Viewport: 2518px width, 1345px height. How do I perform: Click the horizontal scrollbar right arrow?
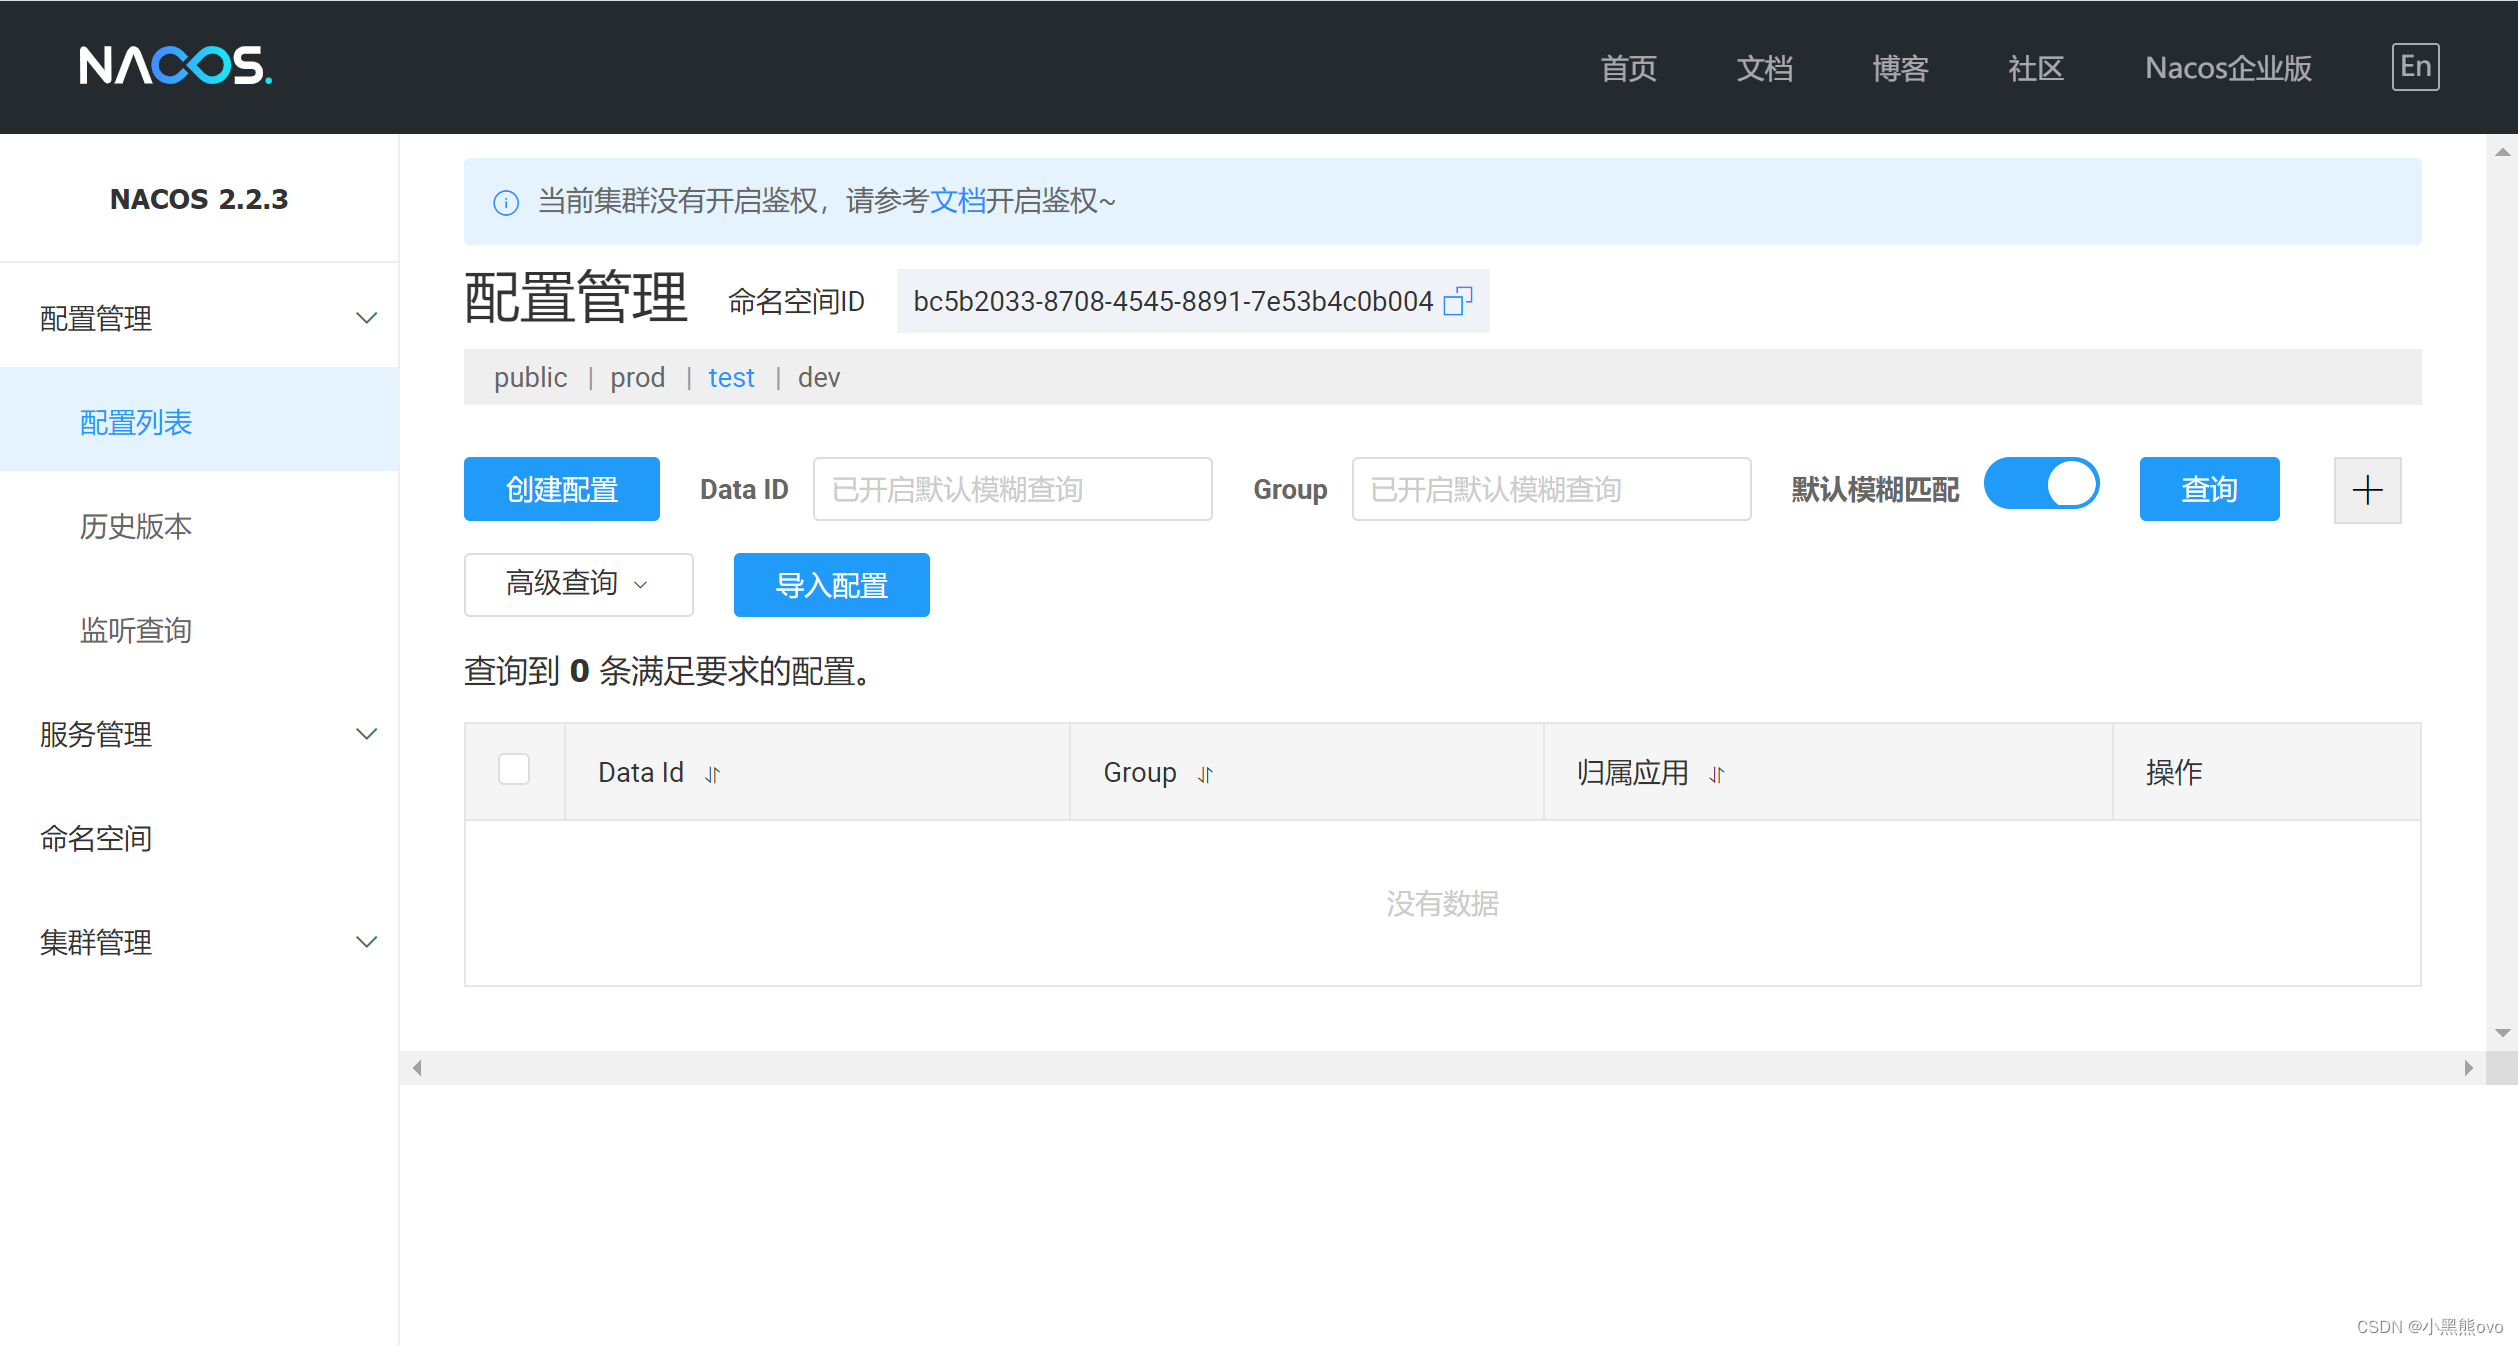(x=2468, y=1068)
